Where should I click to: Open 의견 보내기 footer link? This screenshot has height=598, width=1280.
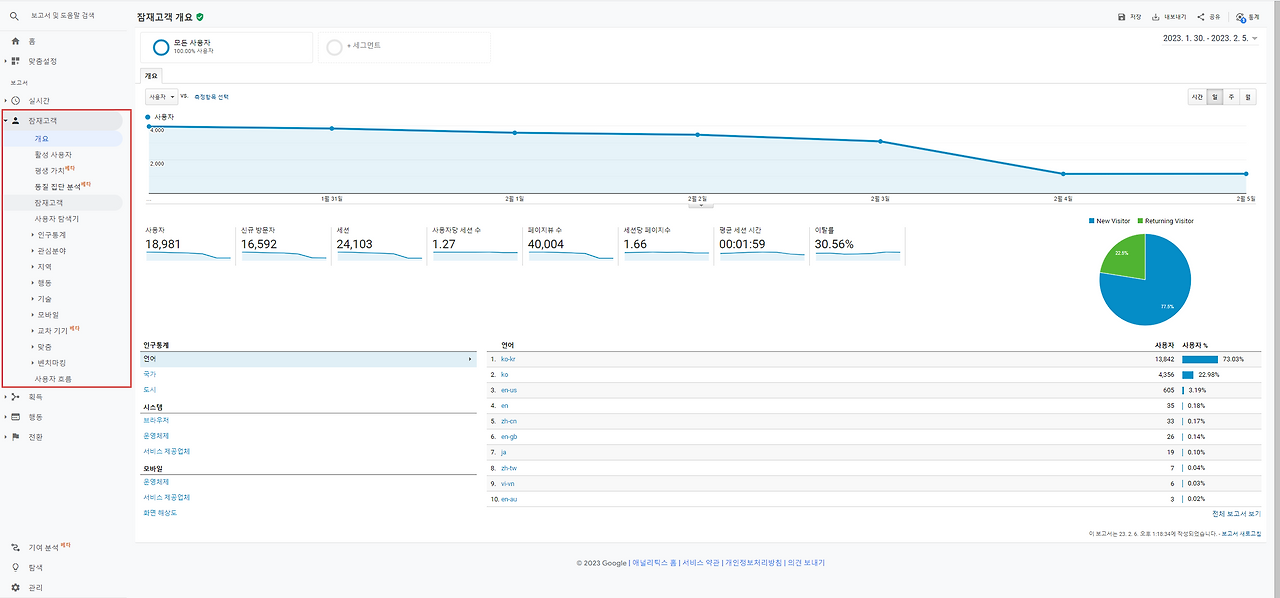point(807,563)
